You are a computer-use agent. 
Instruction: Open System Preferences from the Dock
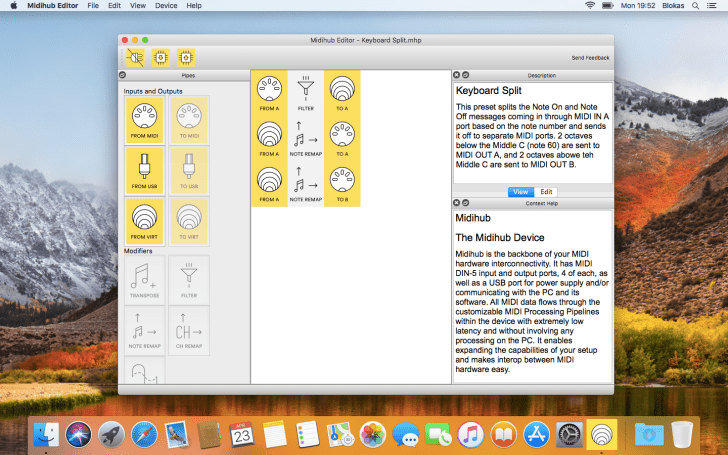(x=569, y=435)
